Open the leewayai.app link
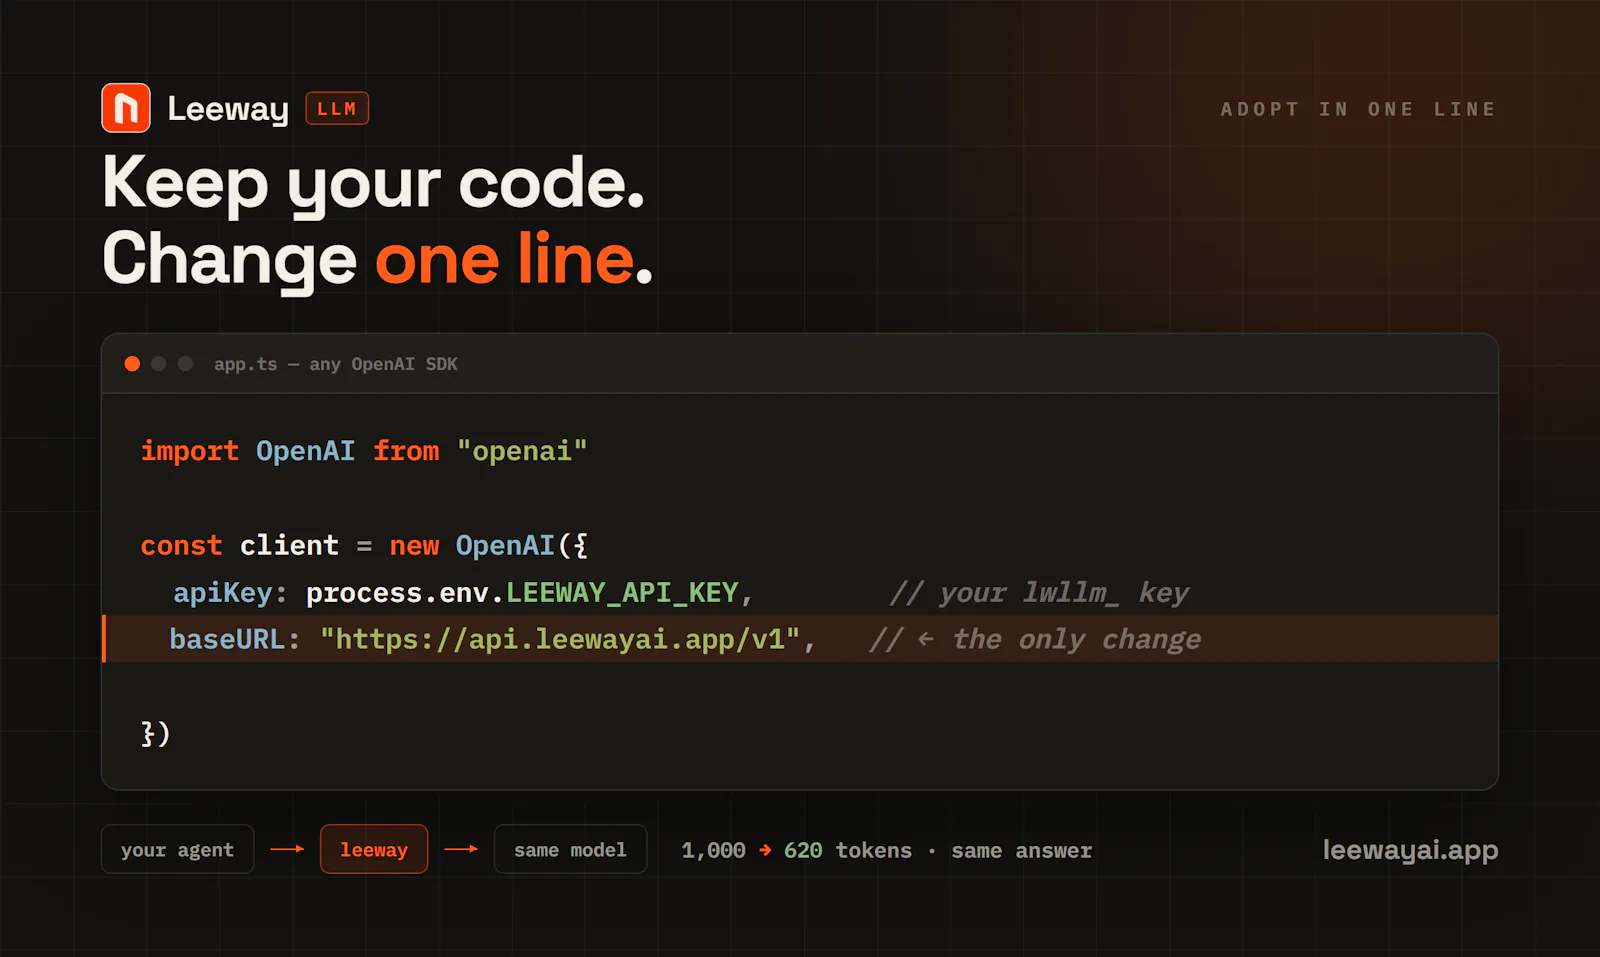1600x957 pixels. (x=1410, y=850)
